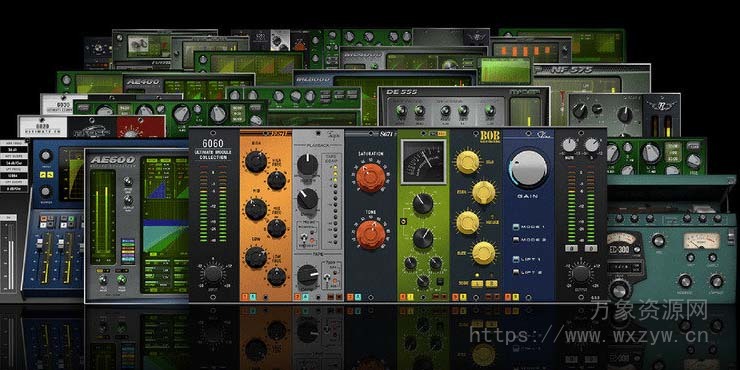Image resolution: width=740 pixels, height=370 pixels.
Task: Click the left white knob atop output module
Action: [x=570, y=145]
